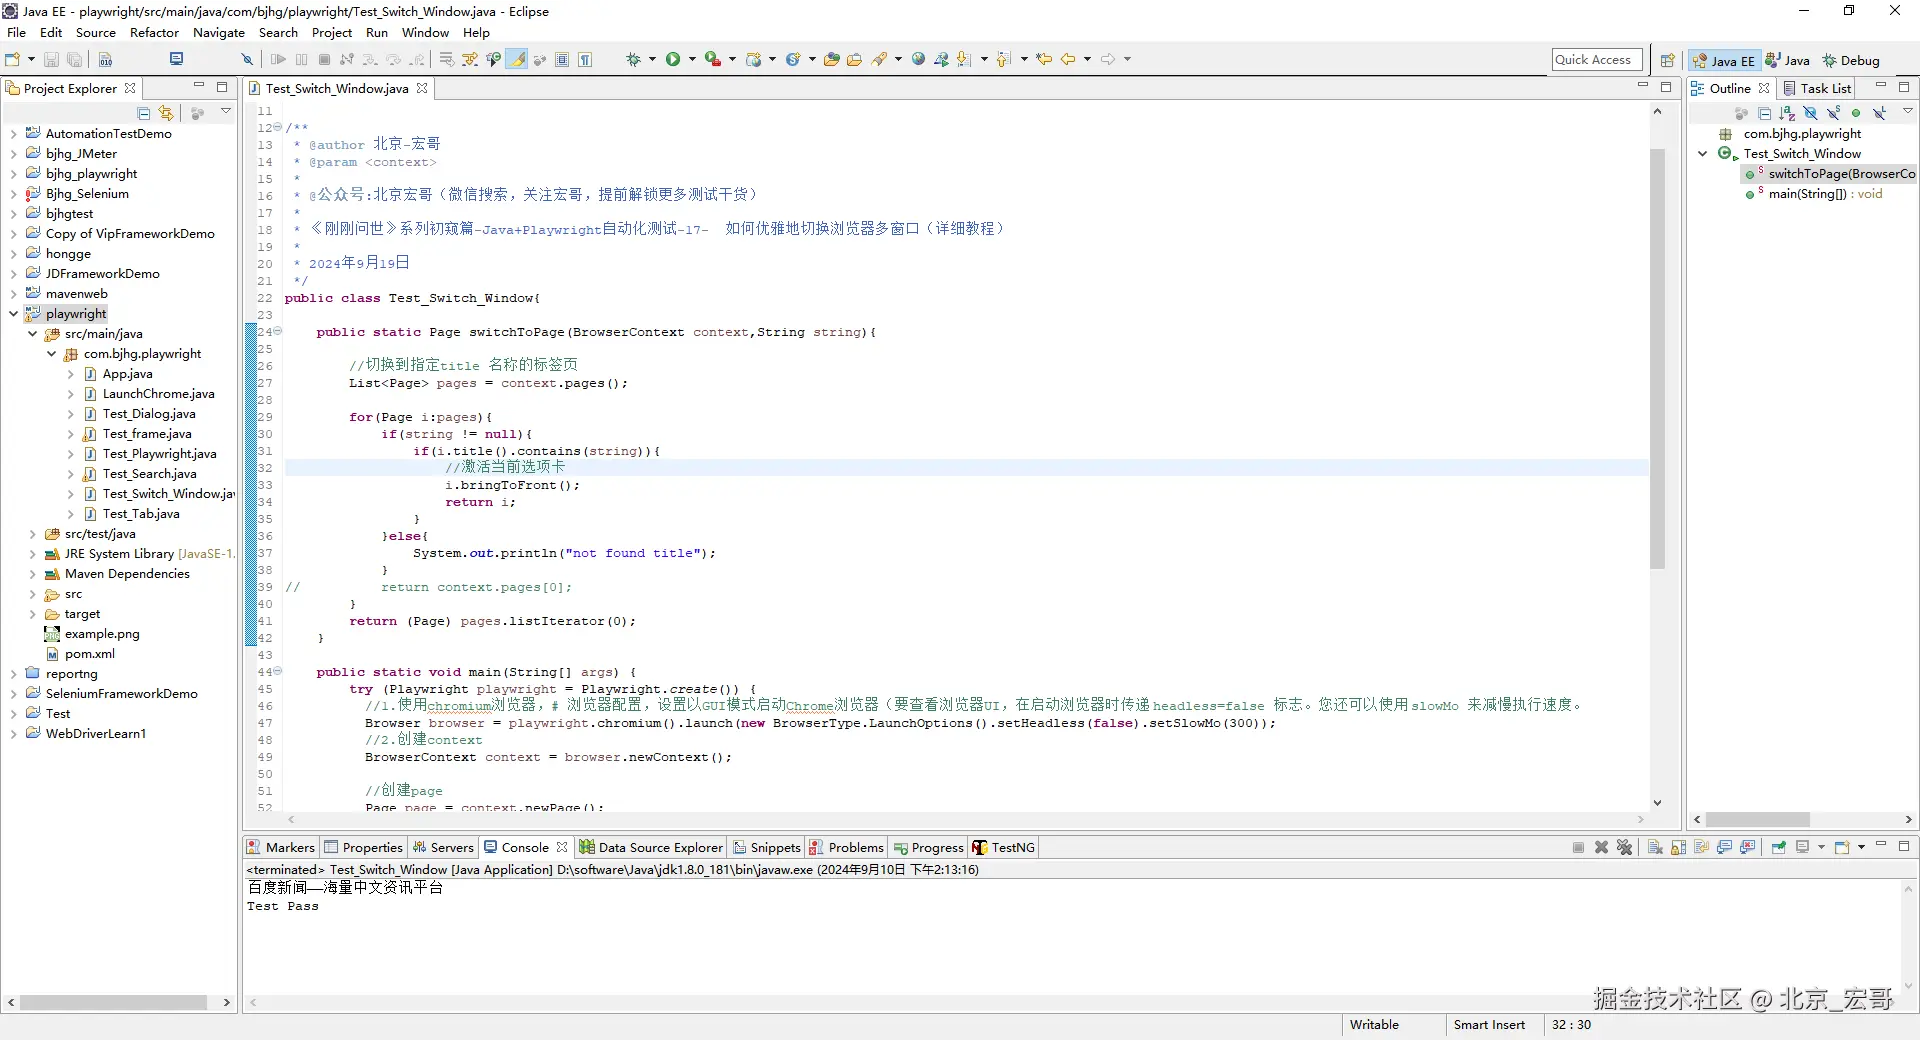Open the Debug button dropdown arrow
The width and height of the screenshot is (1920, 1040).
[652, 60]
